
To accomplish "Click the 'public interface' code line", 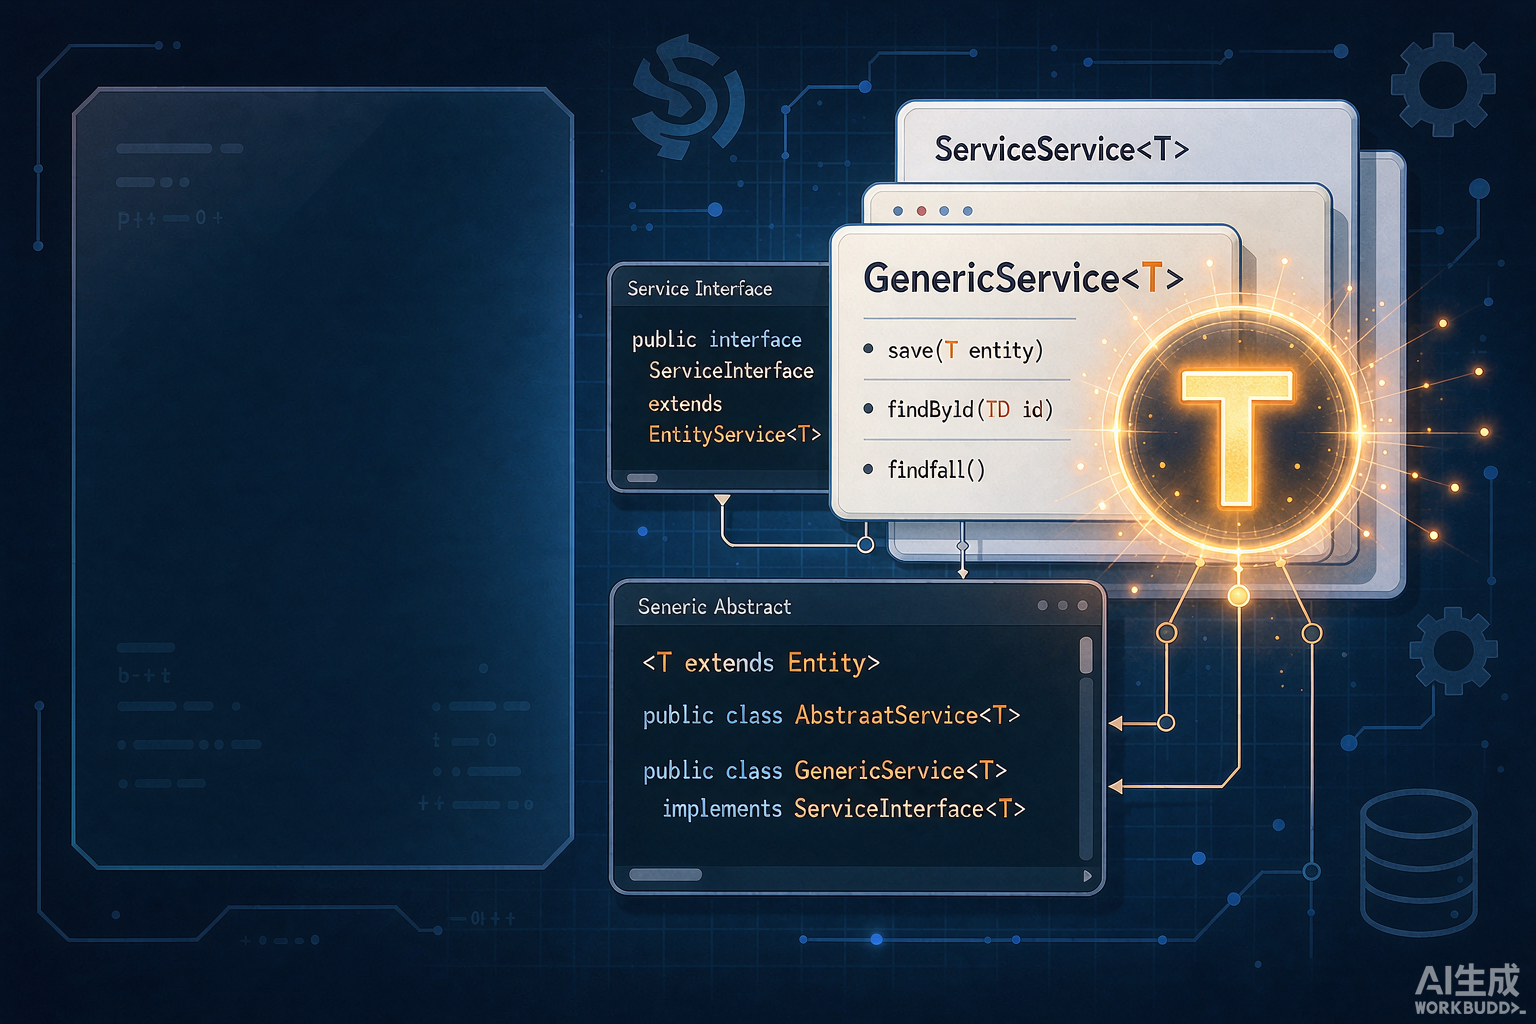I will tap(717, 340).
